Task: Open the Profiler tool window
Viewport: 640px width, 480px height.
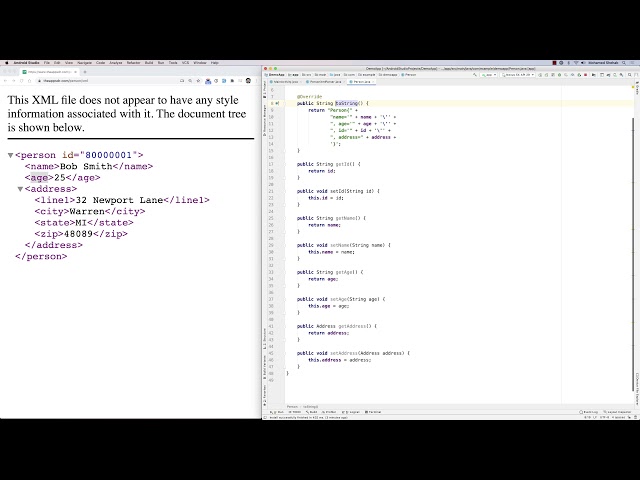Action: [329, 412]
